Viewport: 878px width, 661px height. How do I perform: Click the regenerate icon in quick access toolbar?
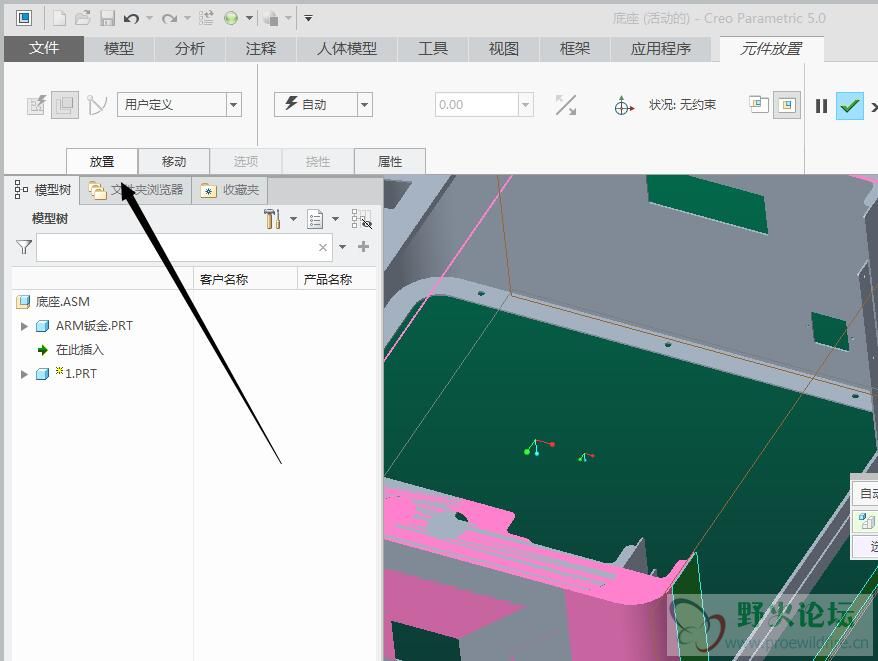pos(206,18)
